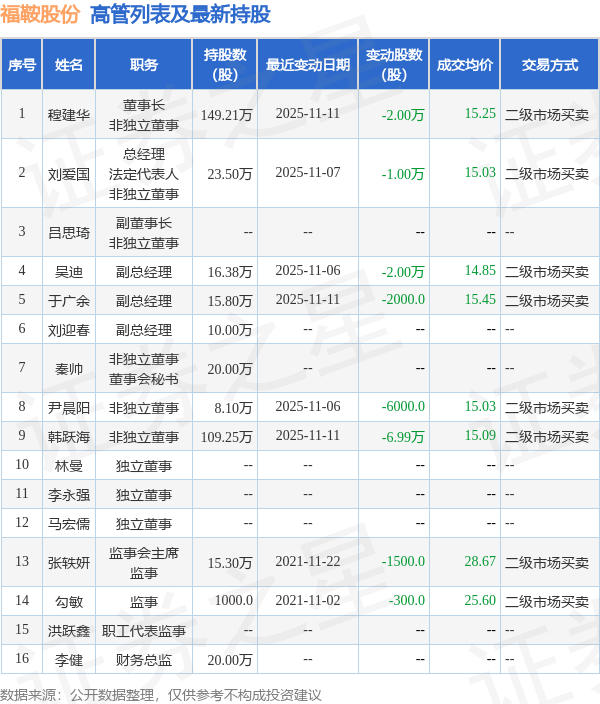
Task: Click the position 法定代表人
Action: tap(144, 174)
